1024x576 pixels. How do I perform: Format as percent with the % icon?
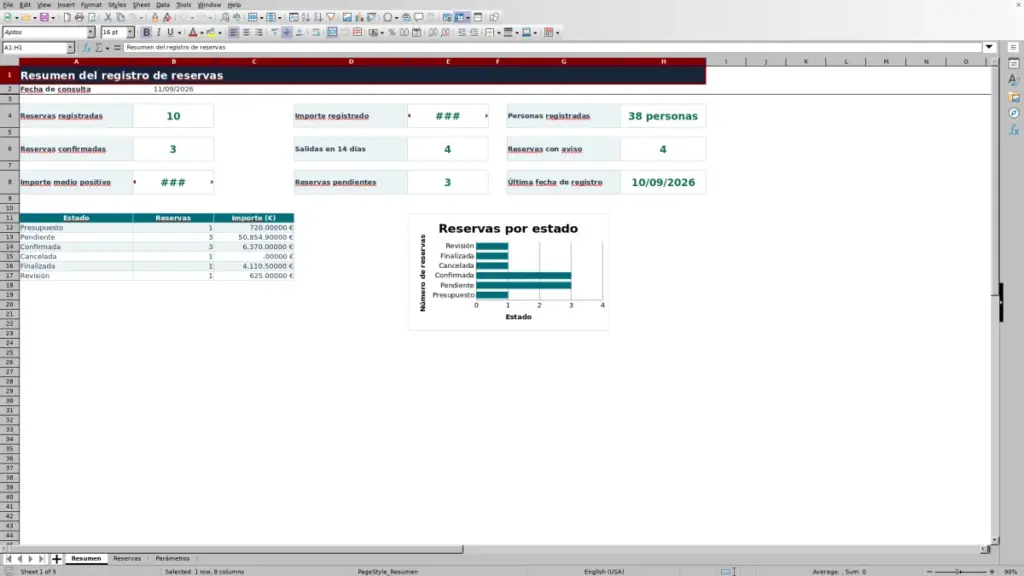click(392, 32)
